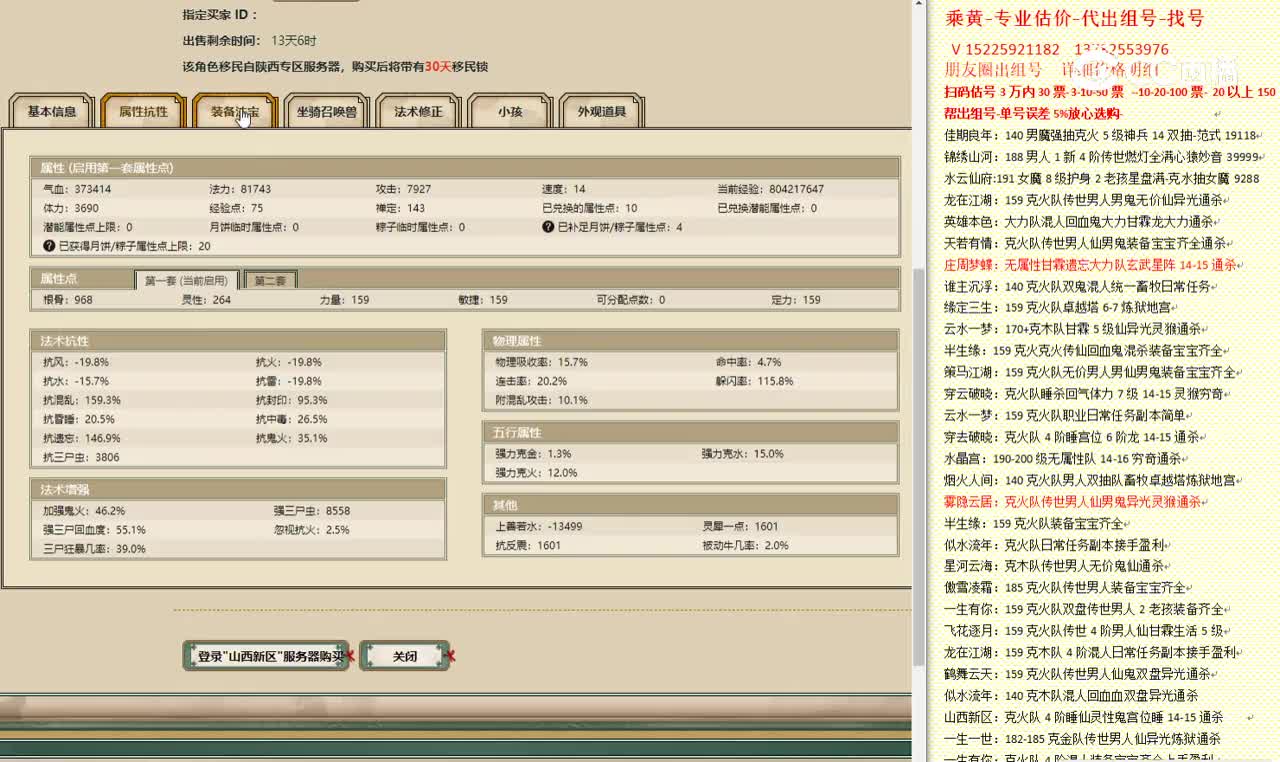Click the 水云仙府 191女魔 listing line
Image resolution: width=1280 pixels, height=762 pixels.
(1102, 178)
